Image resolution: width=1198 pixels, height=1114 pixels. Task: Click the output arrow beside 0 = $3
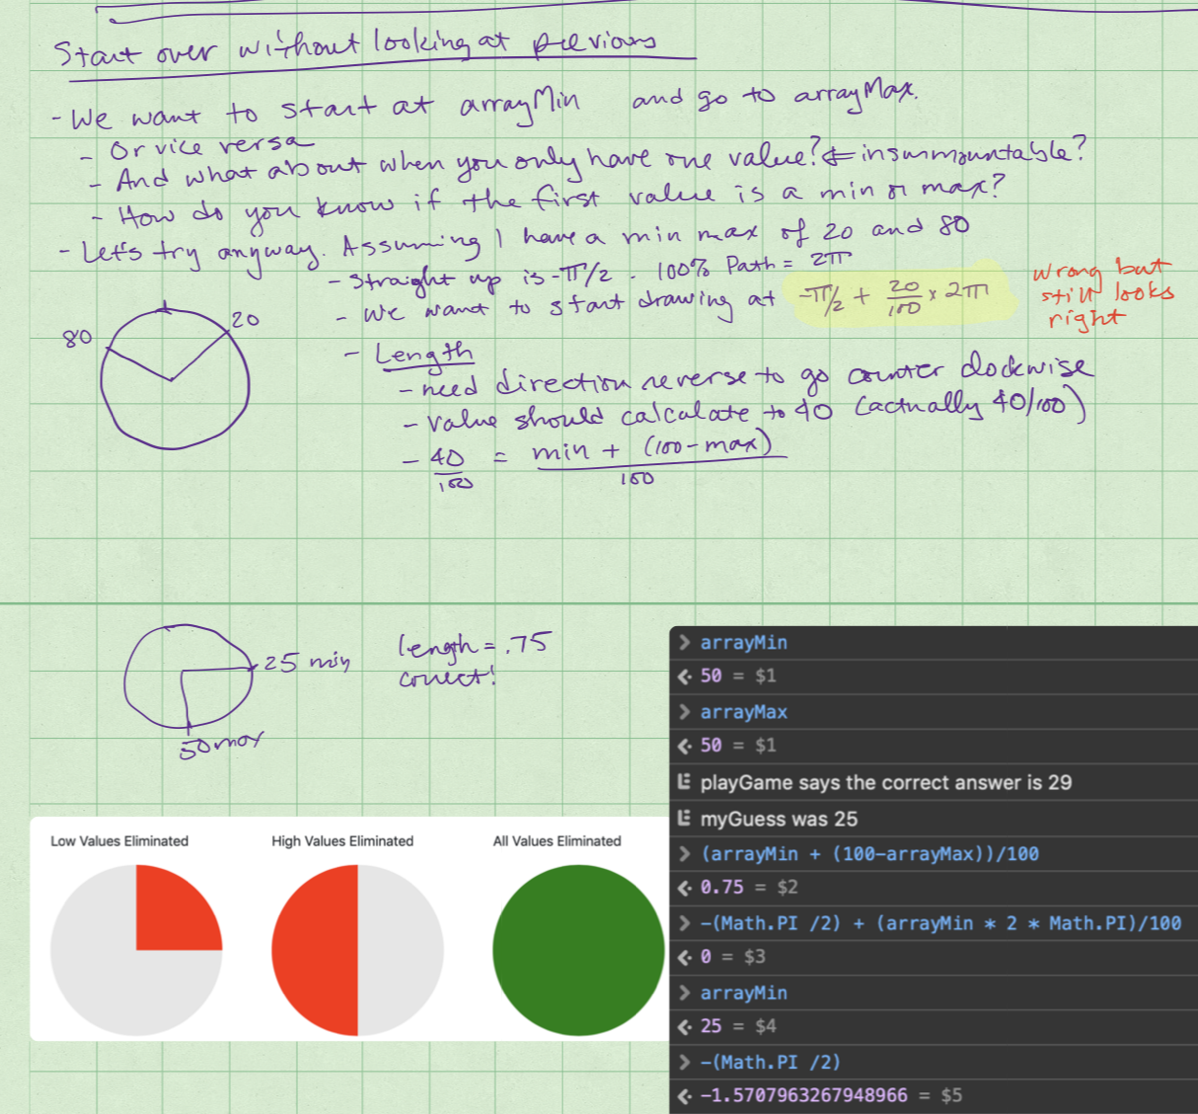[x=685, y=956]
